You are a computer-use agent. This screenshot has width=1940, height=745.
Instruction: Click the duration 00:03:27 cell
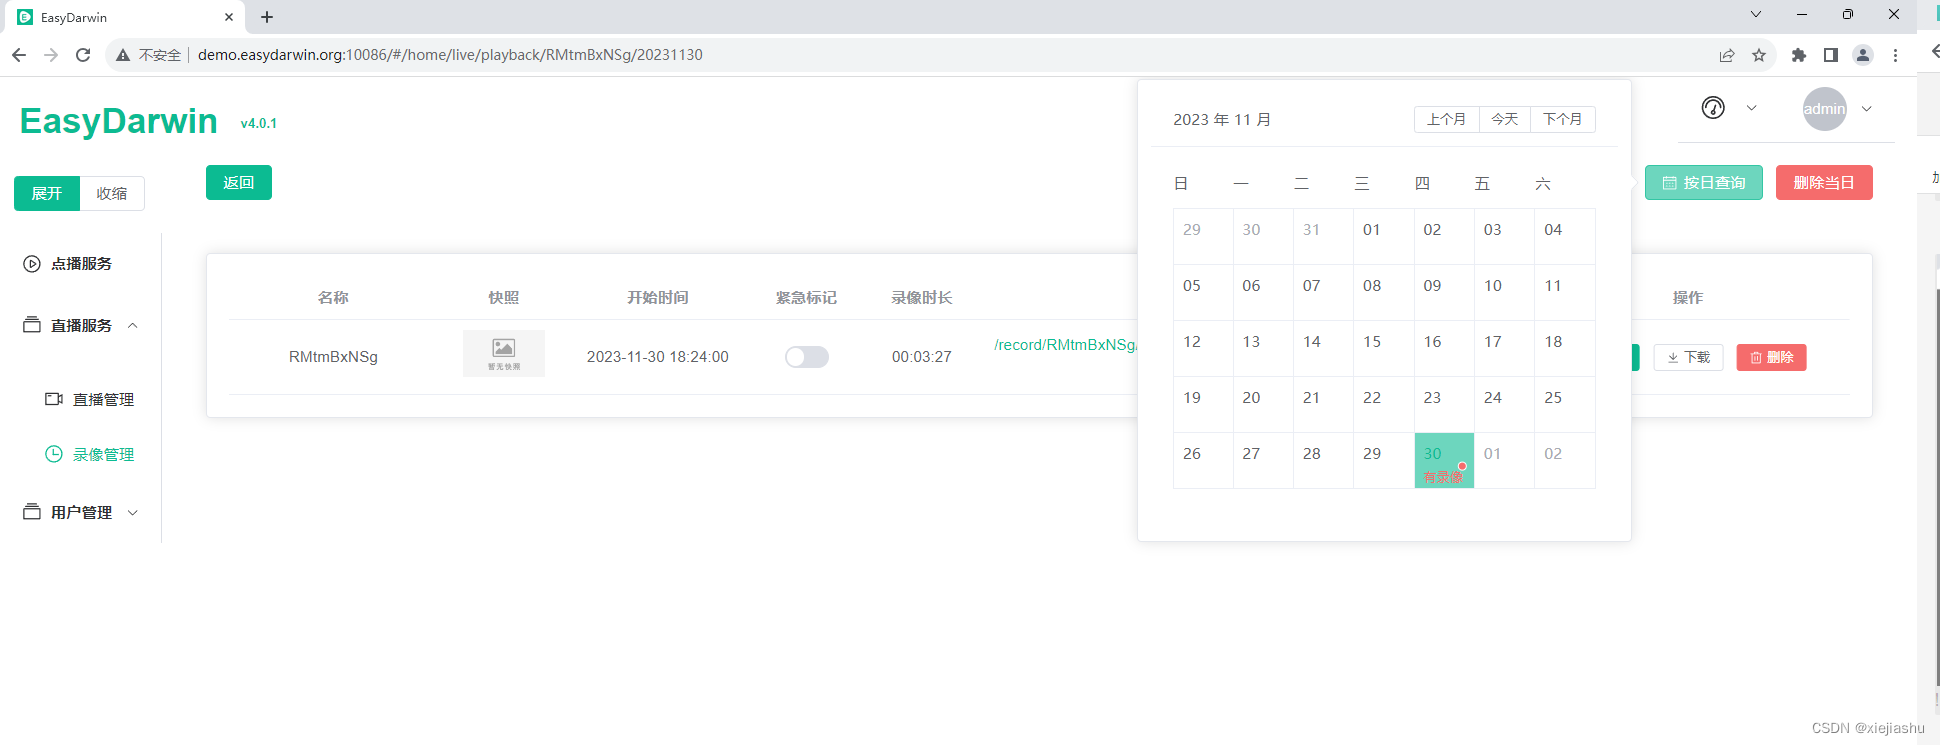(x=922, y=357)
